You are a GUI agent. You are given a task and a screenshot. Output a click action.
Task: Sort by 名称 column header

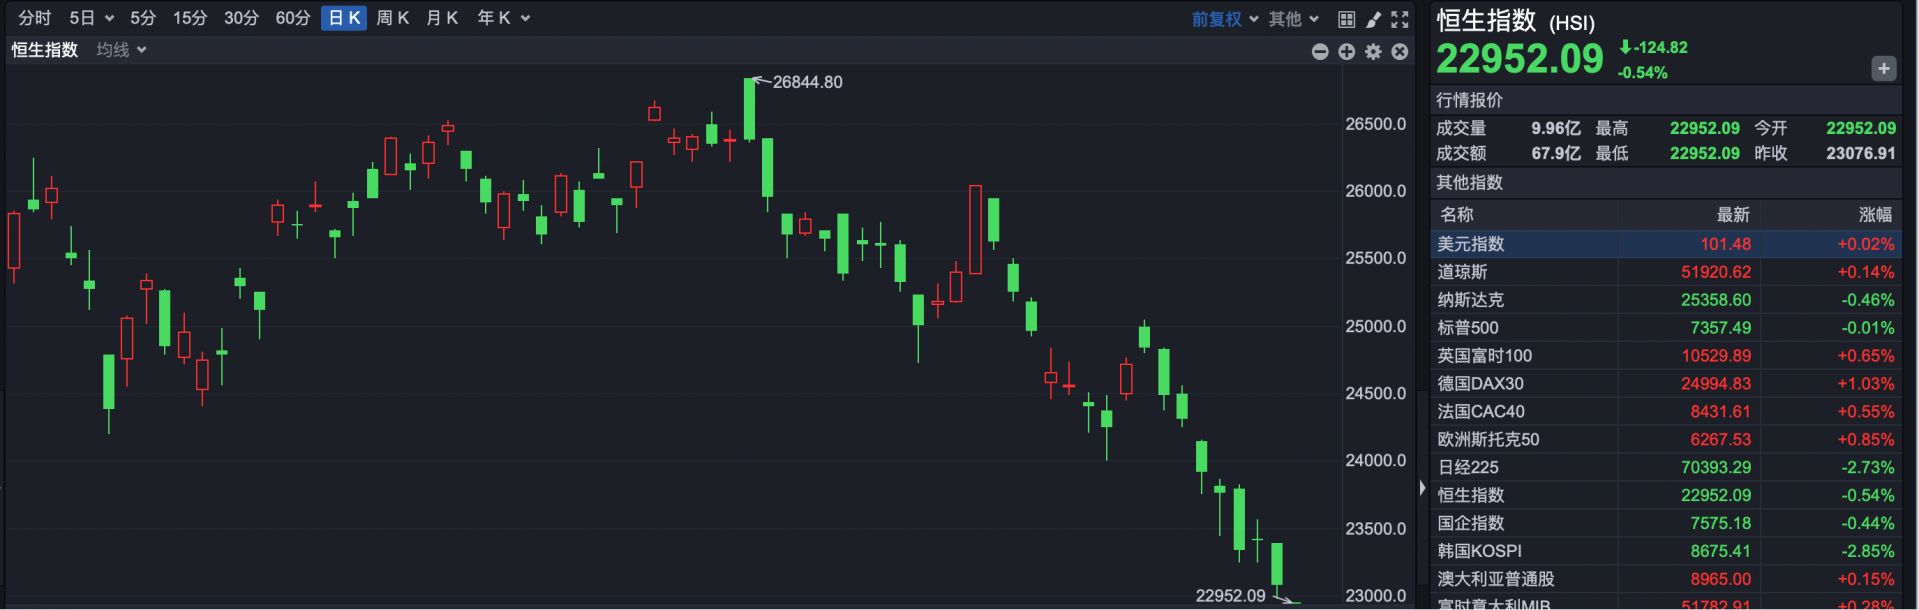pos(1457,215)
